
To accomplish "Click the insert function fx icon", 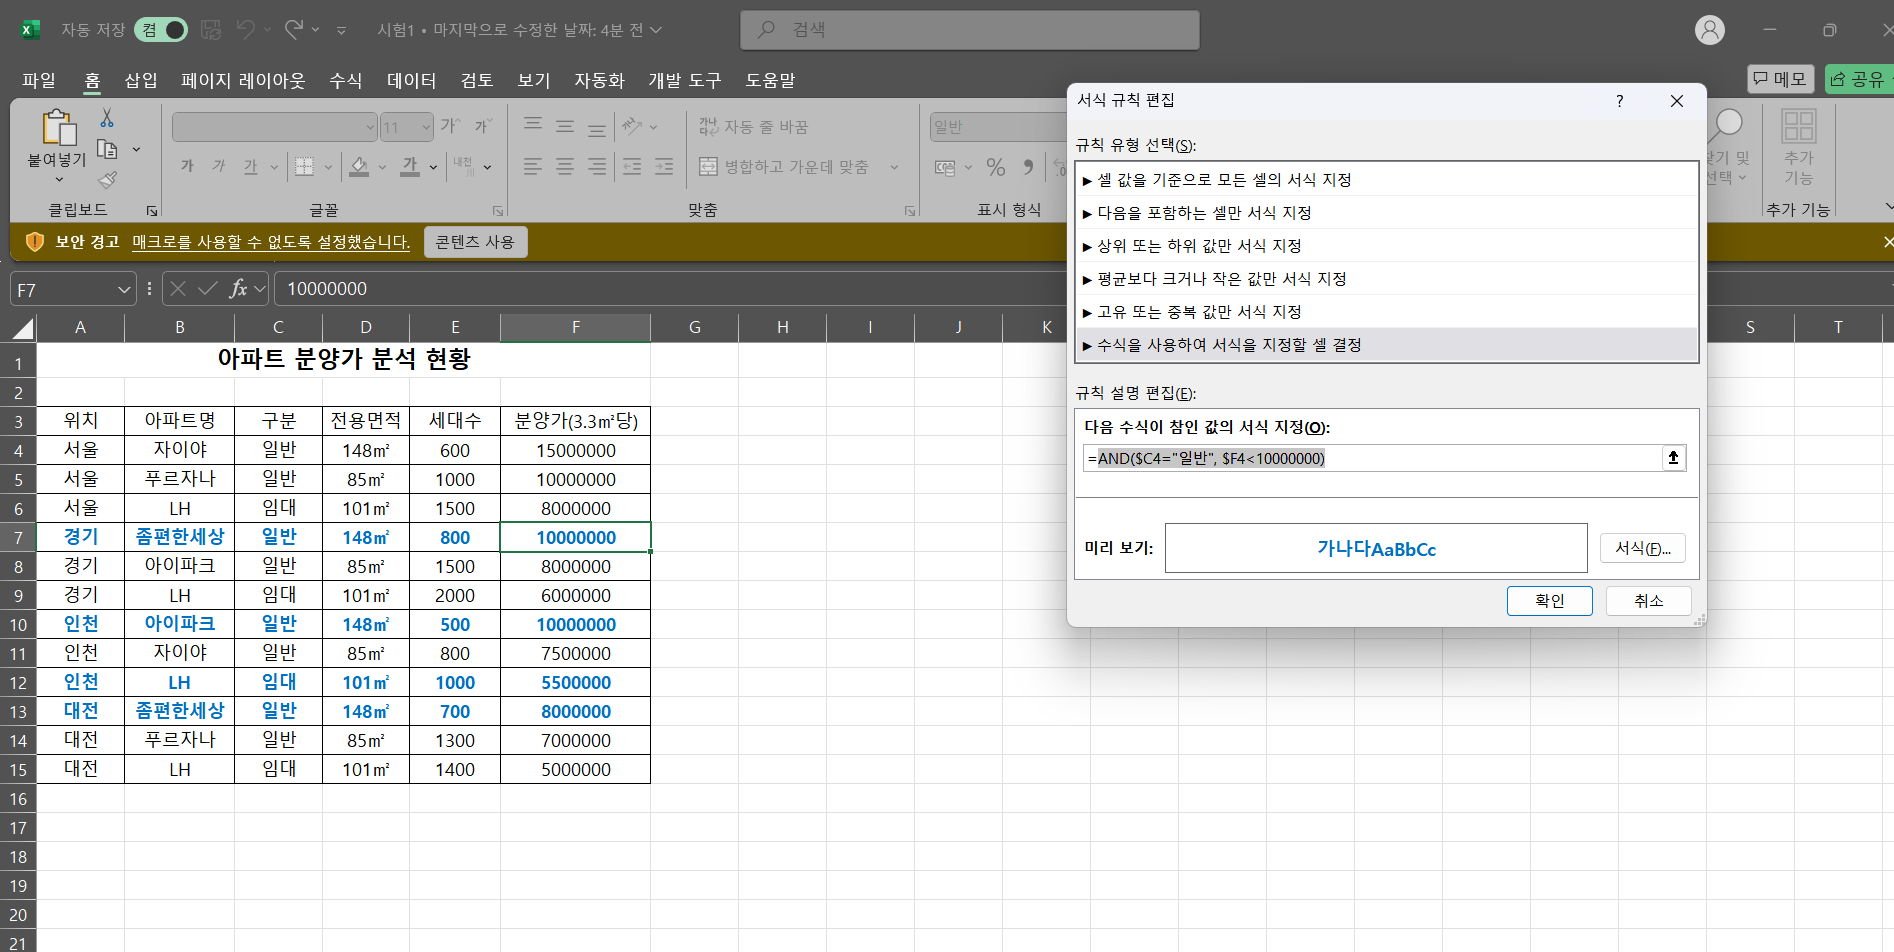I will (x=238, y=289).
